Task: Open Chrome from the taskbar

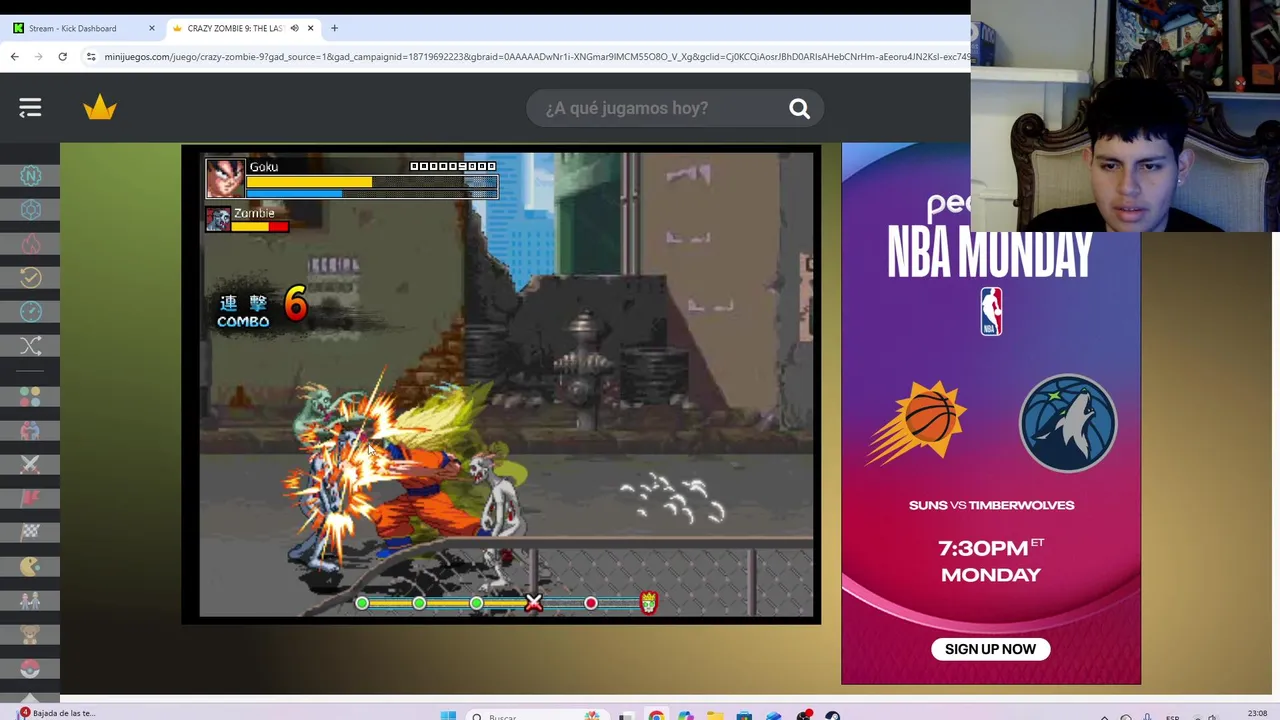Action: 656,716
